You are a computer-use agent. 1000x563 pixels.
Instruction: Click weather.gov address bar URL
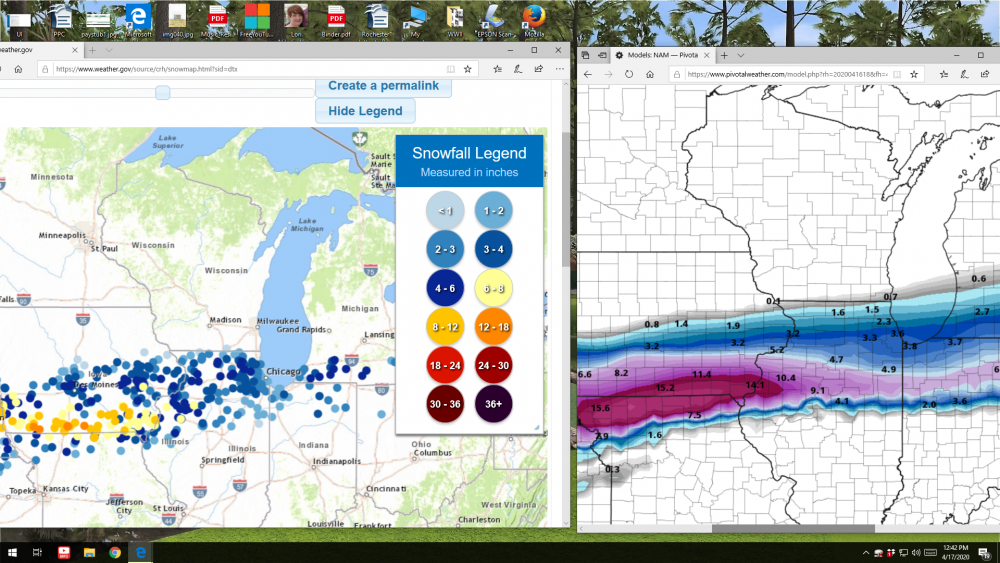[x=147, y=69]
